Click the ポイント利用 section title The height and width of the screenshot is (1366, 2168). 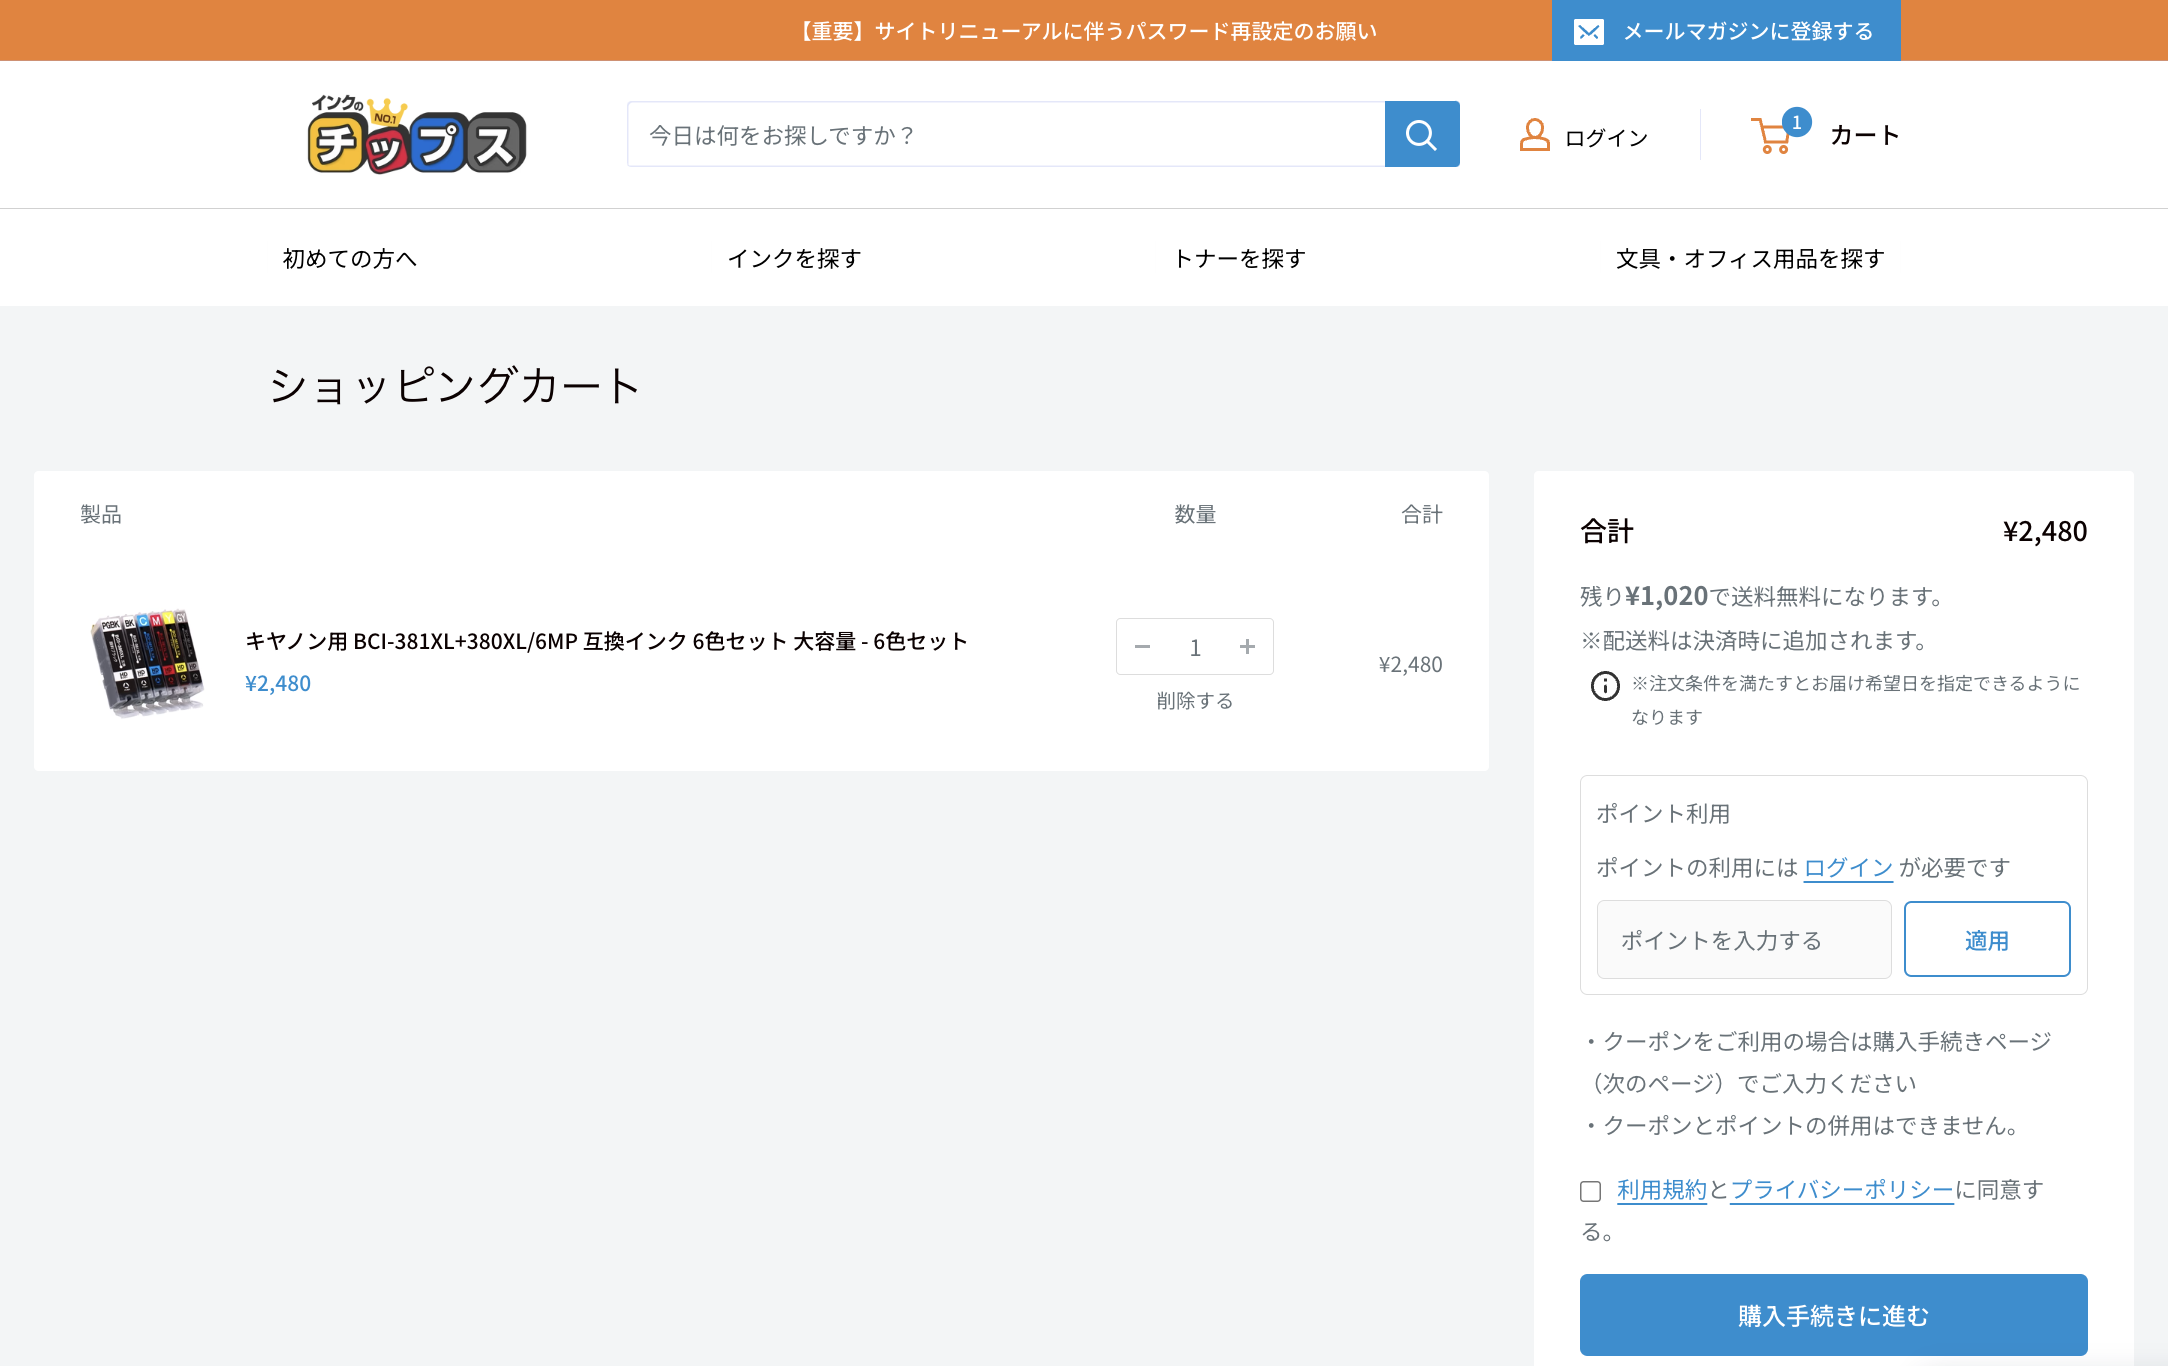pyautogui.click(x=1663, y=814)
